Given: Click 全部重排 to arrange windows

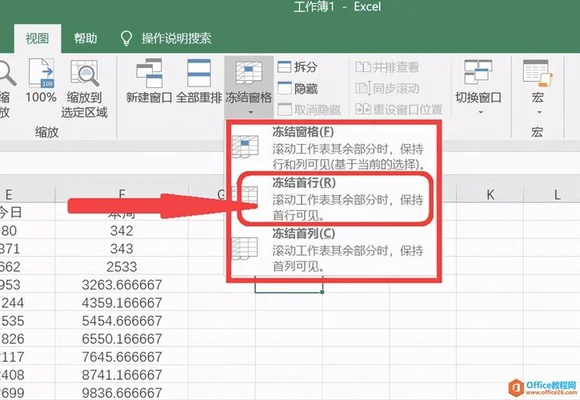Looking at the screenshot, I should (x=199, y=81).
